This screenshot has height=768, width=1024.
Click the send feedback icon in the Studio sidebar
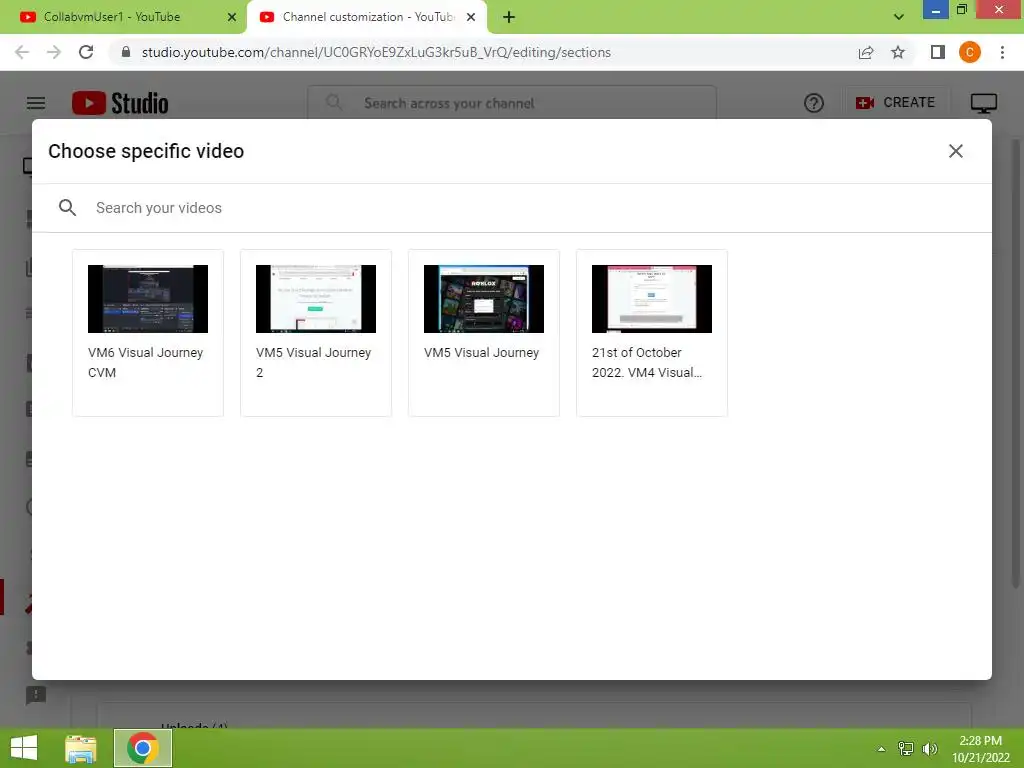click(x=35, y=694)
